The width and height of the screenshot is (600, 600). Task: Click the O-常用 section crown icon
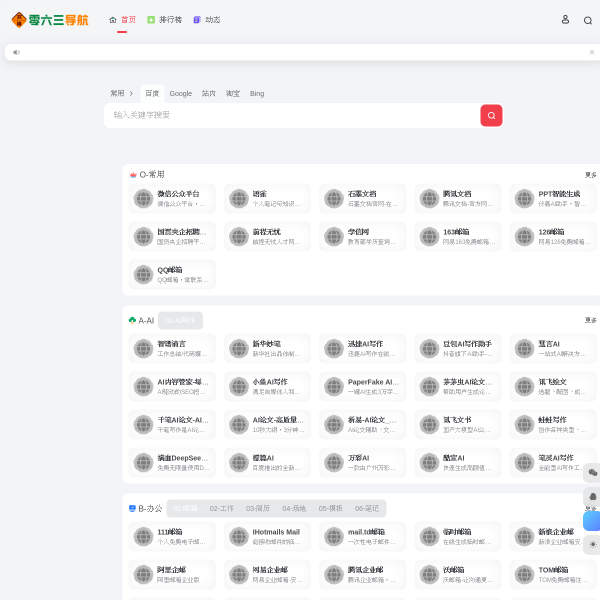click(x=133, y=175)
